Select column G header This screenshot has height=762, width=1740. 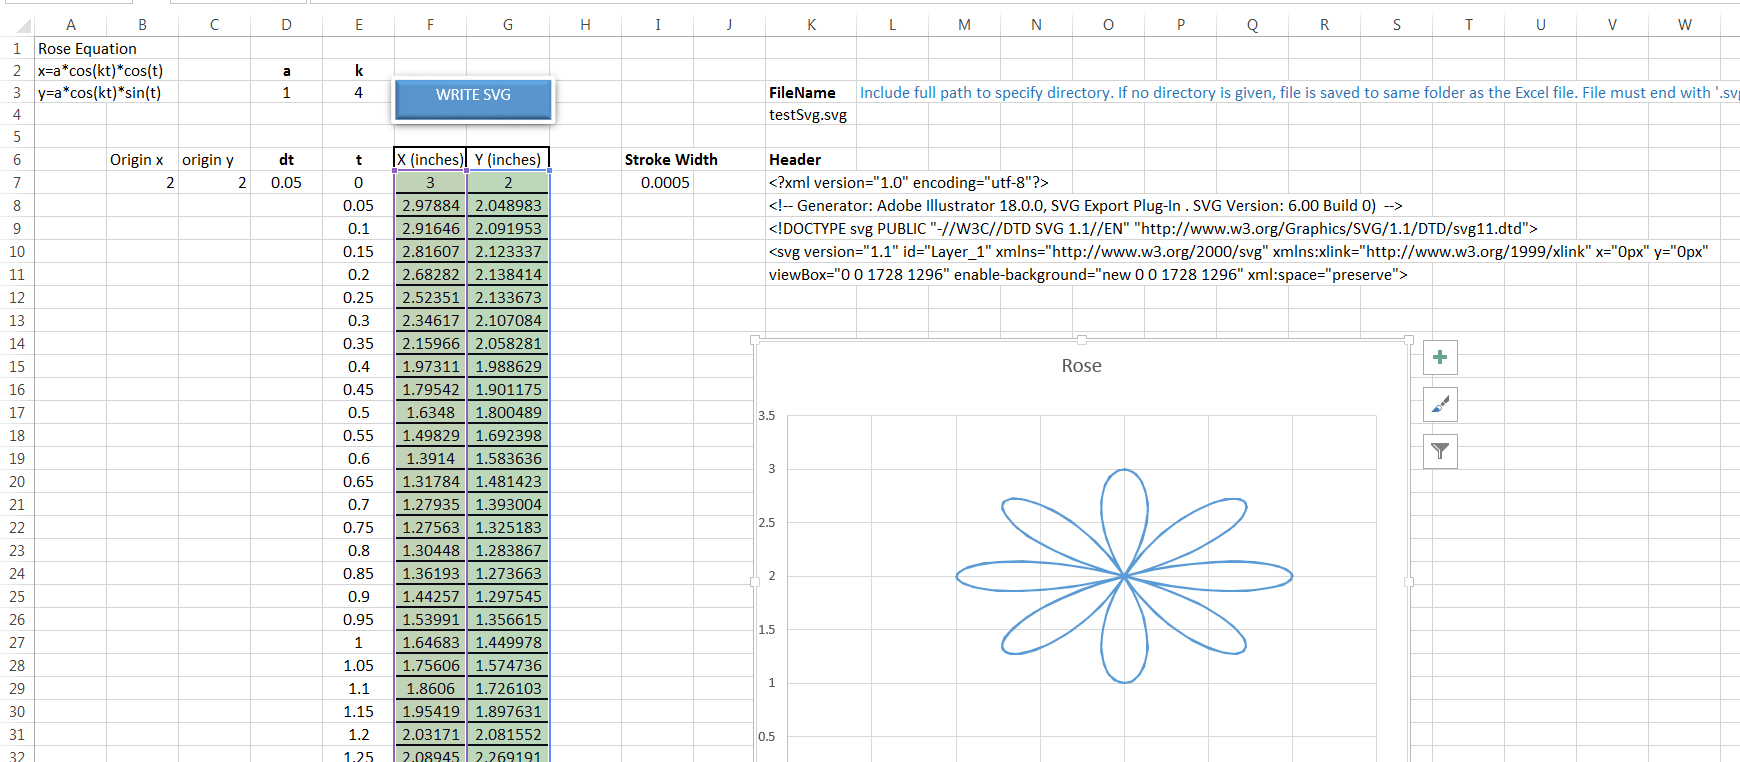tap(508, 25)
